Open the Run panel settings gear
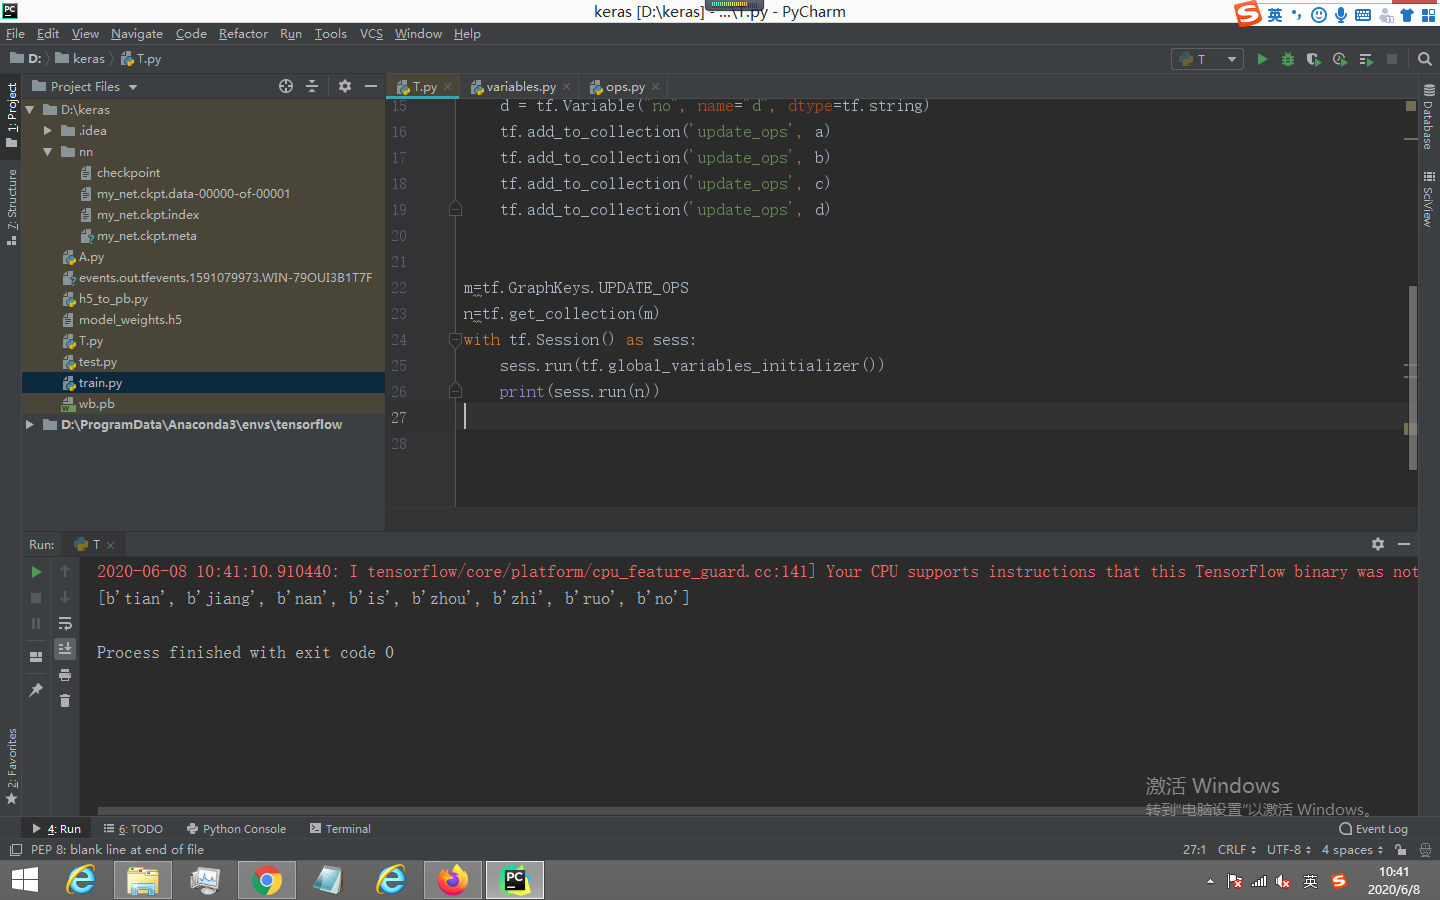This screenshot has height=900, width=1440. (x=1378, y=544)
